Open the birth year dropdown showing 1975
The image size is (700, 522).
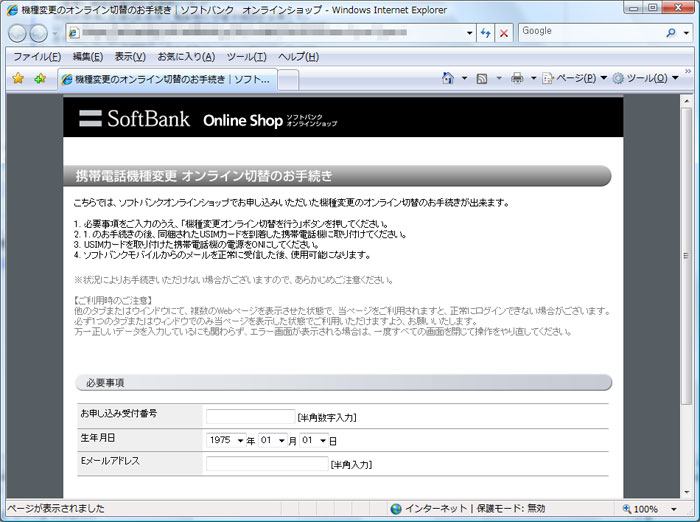(x=226, y=440)
